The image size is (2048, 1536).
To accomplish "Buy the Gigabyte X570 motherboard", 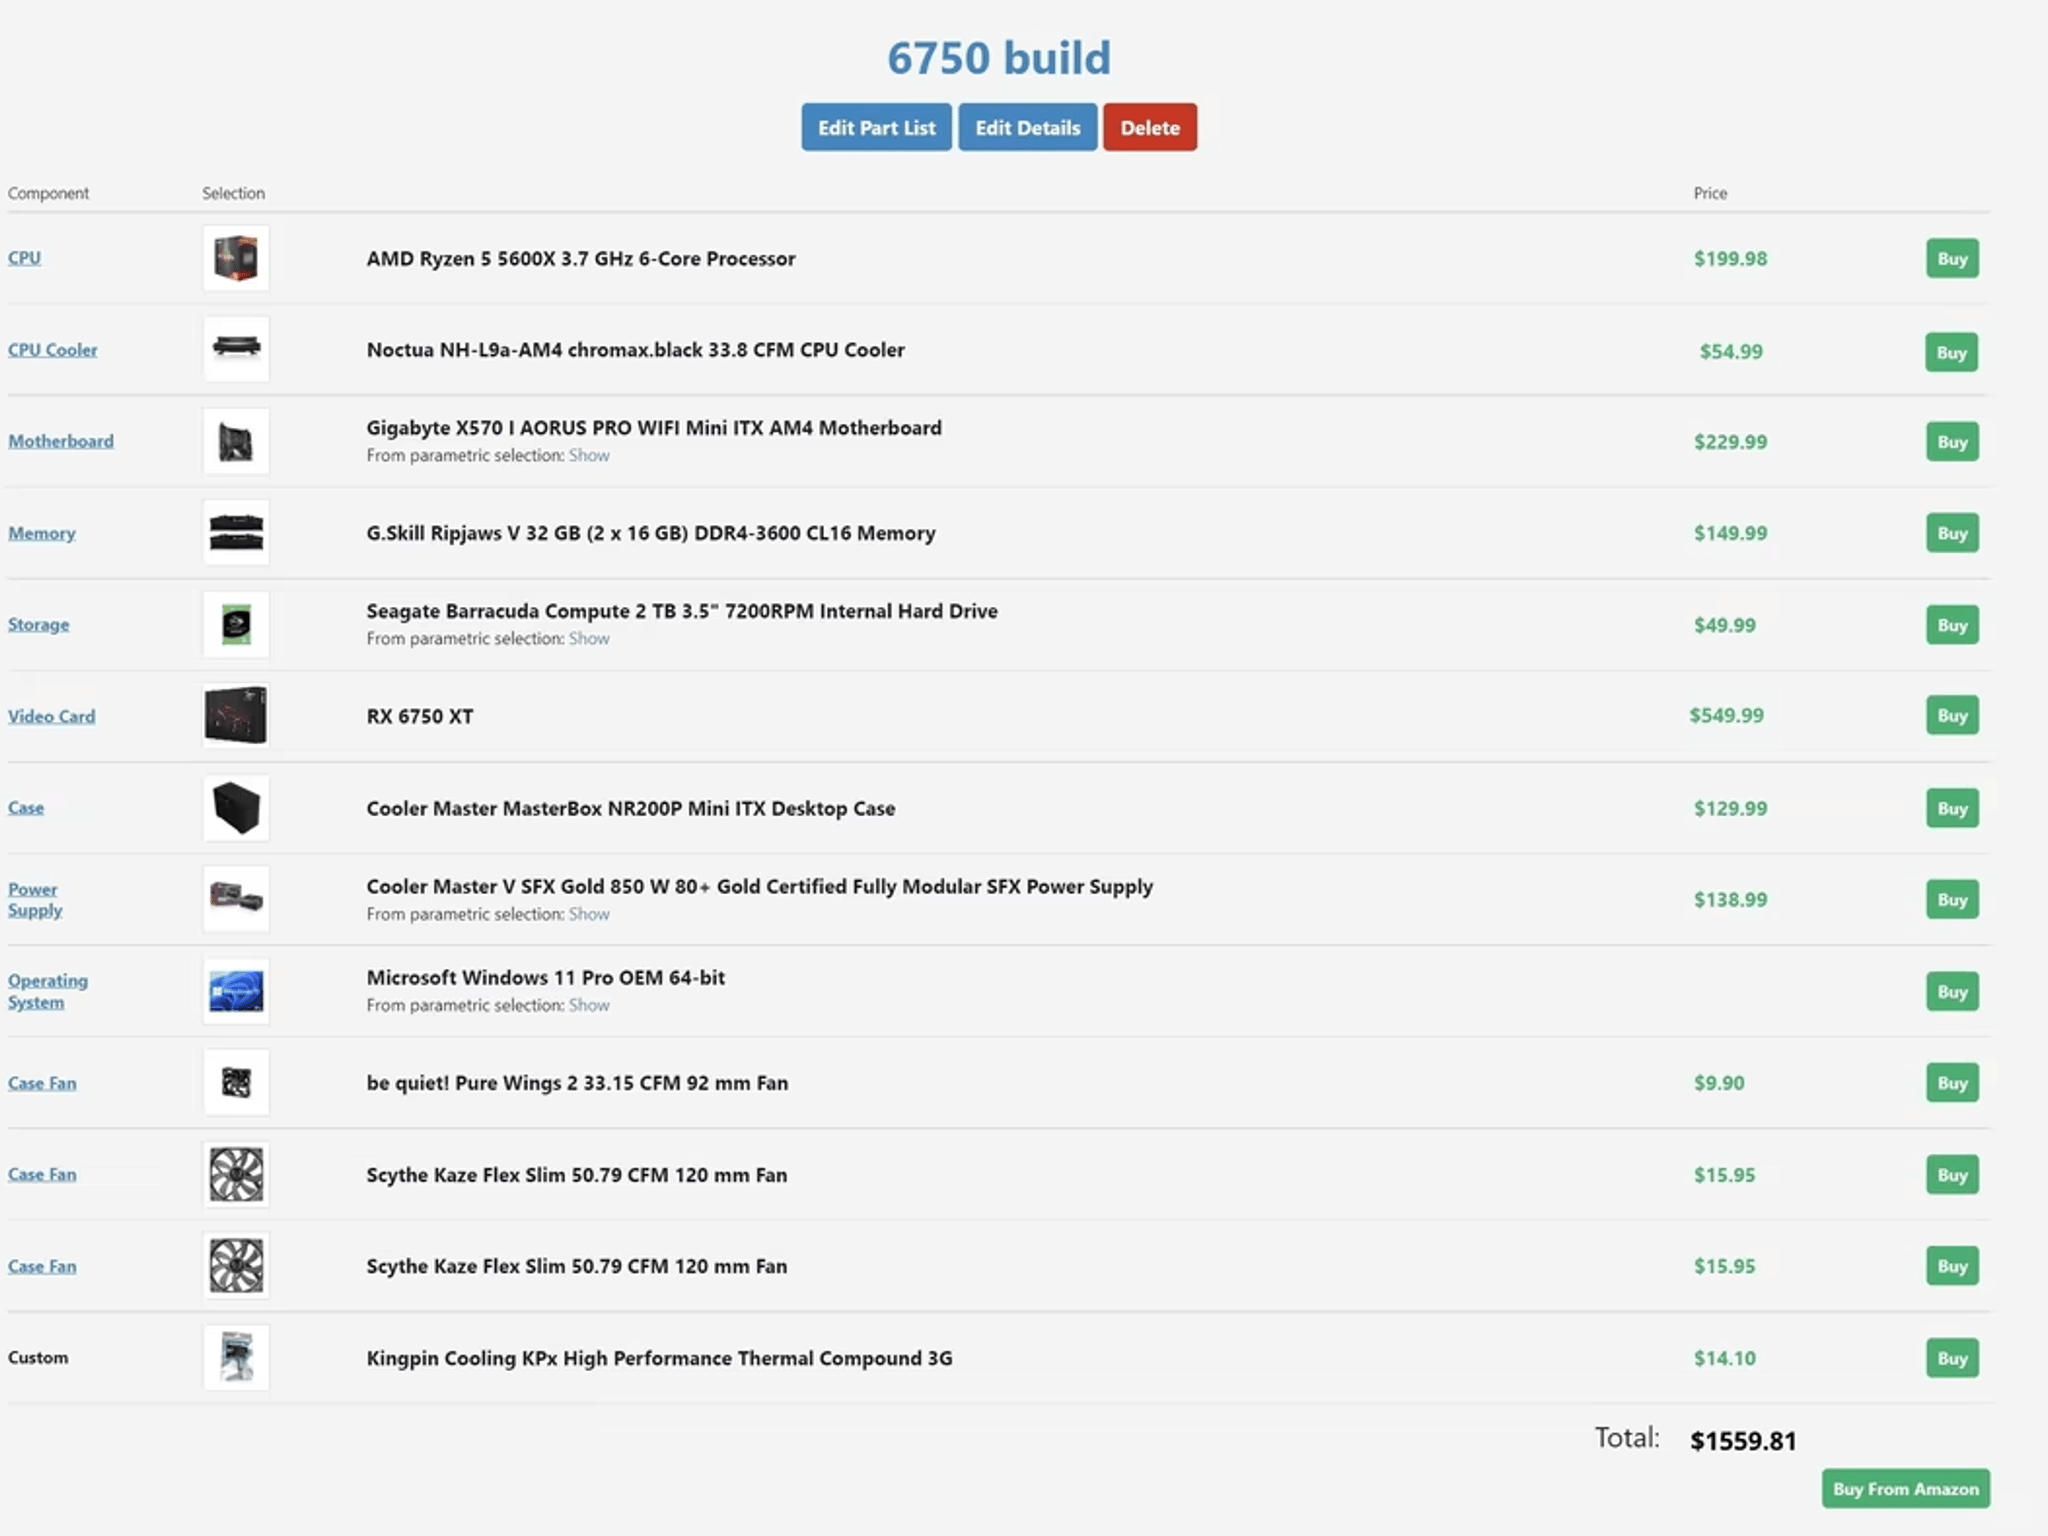I will [1951, 442].
